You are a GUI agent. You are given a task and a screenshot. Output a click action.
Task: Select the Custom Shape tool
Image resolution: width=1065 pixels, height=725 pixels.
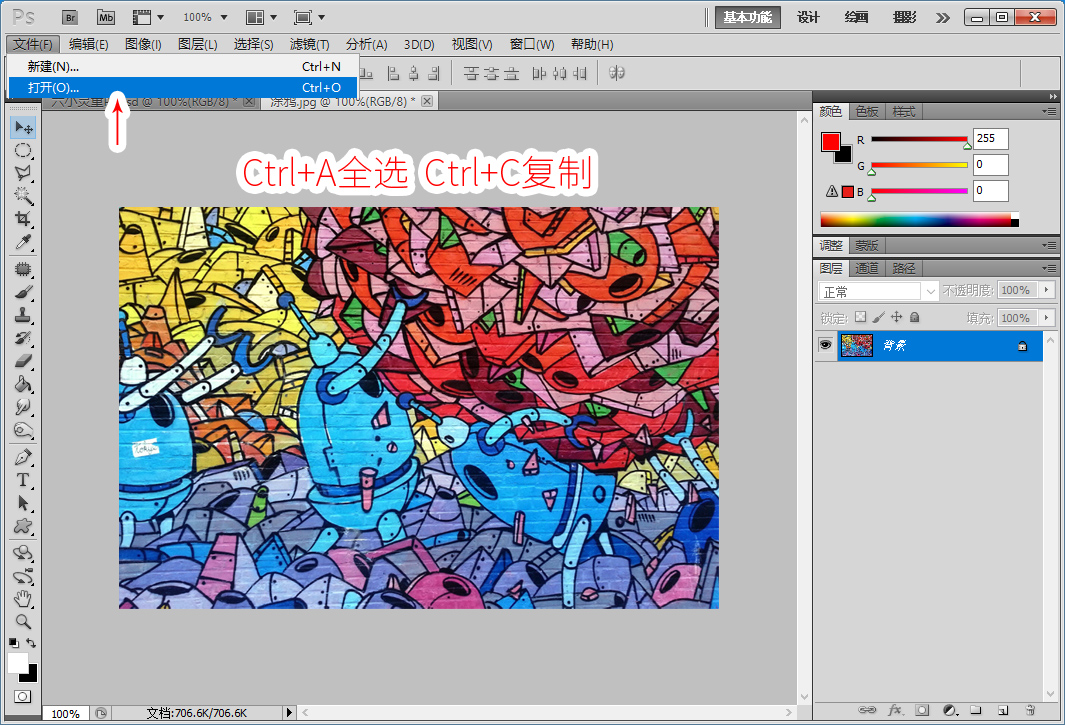point(23,526)
